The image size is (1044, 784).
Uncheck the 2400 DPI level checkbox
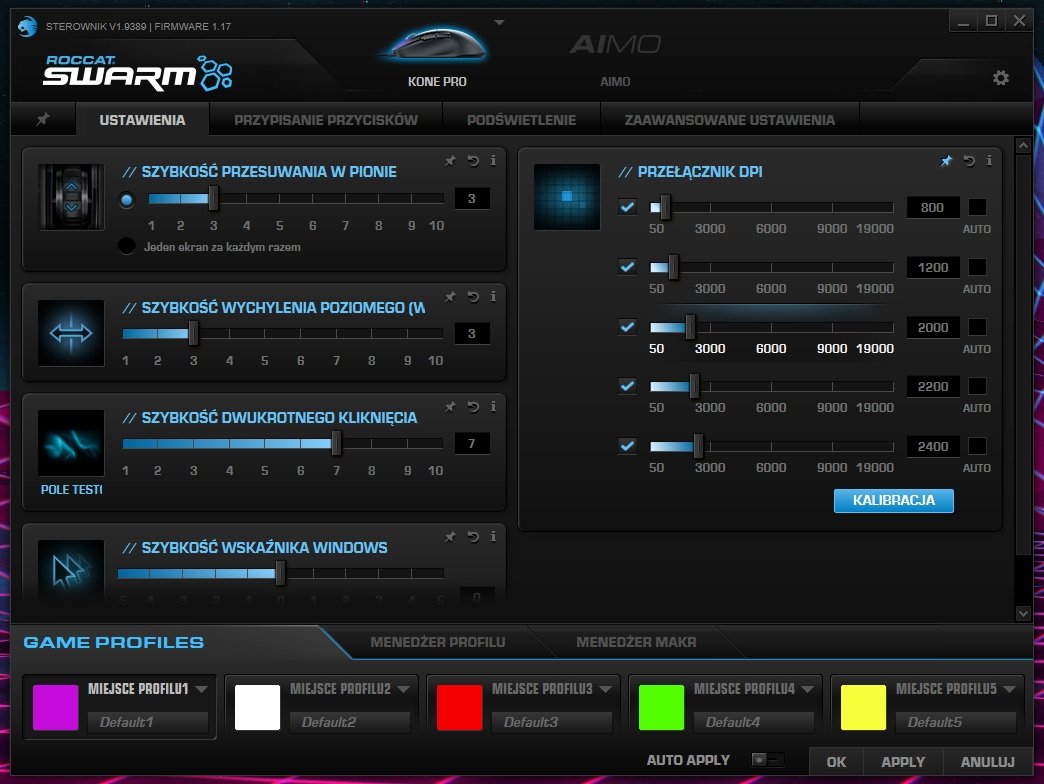[x=627, y=446]
